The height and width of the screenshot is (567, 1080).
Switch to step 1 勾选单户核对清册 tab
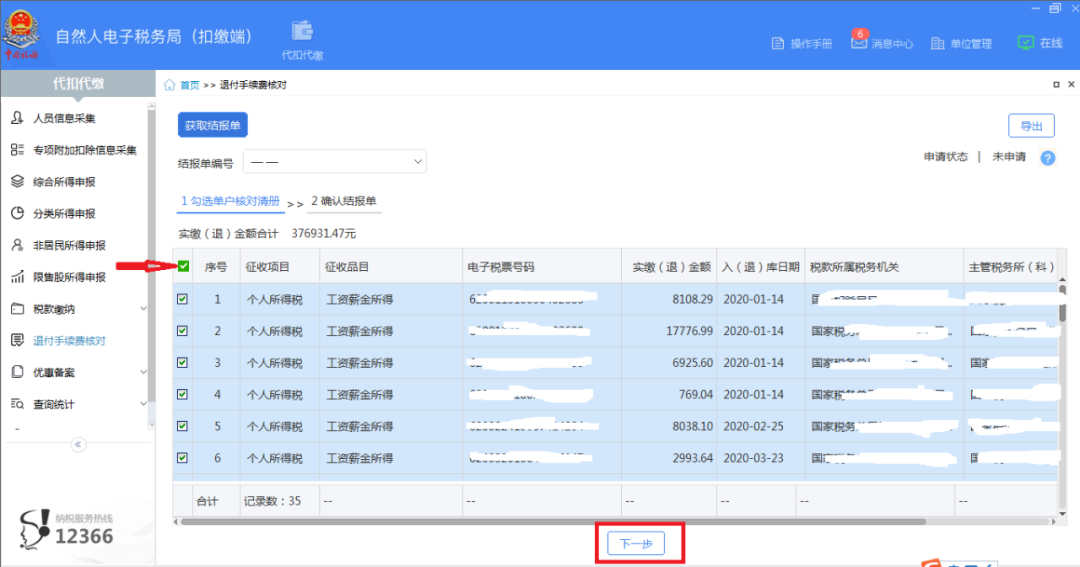point(230,201)
